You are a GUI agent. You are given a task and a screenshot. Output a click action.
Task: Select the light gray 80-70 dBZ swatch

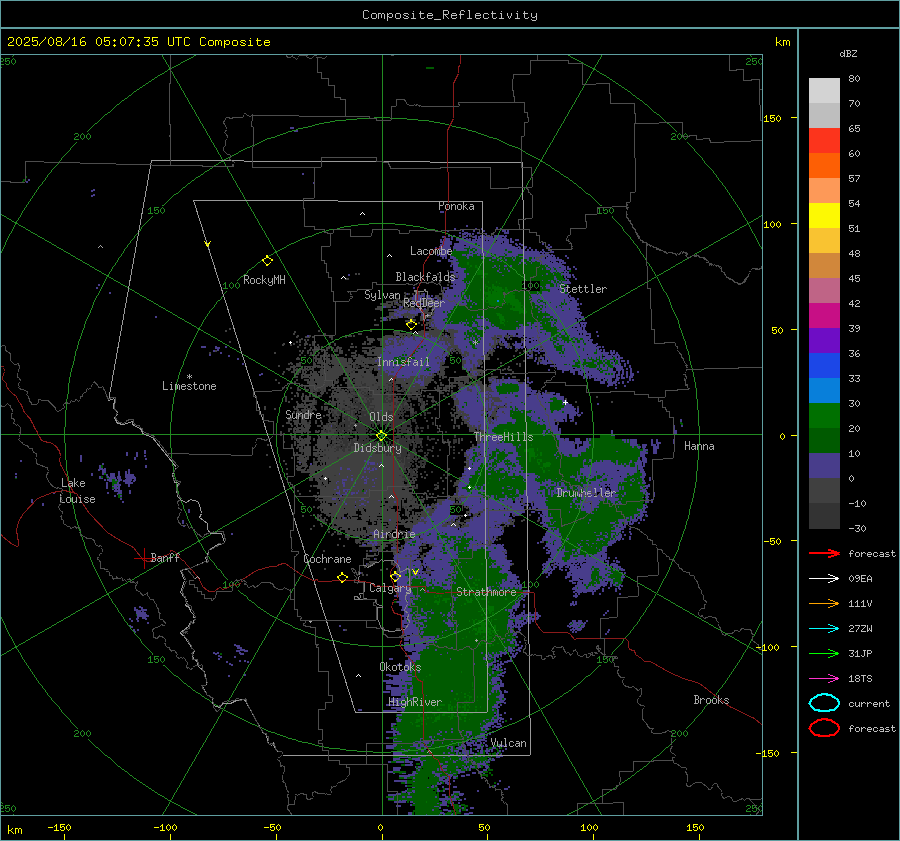[x=824, y=91]
